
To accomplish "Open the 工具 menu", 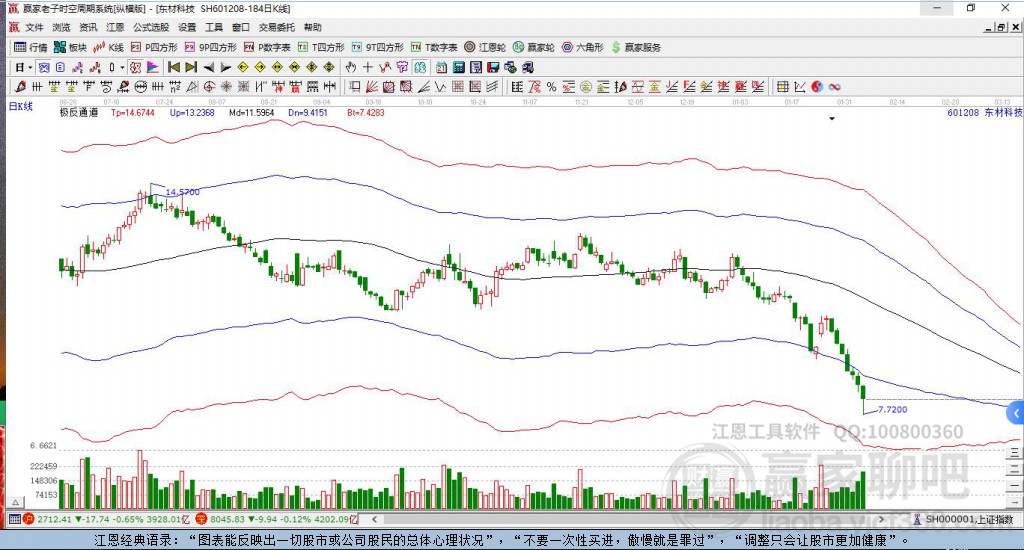I will click(214, 27).
